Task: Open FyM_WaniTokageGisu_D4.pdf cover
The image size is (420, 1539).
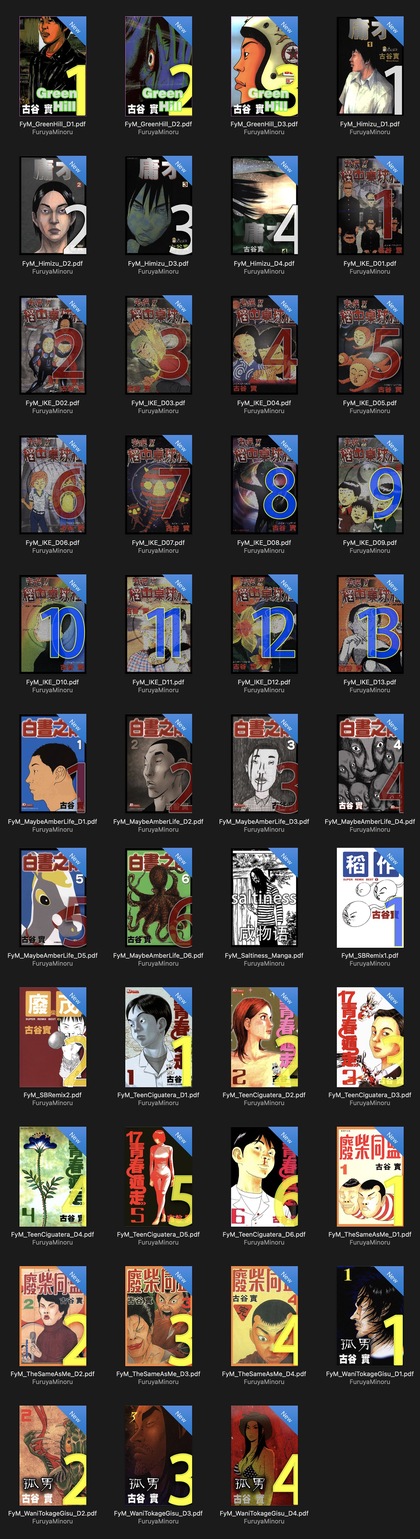Action: coord(264,1455)
